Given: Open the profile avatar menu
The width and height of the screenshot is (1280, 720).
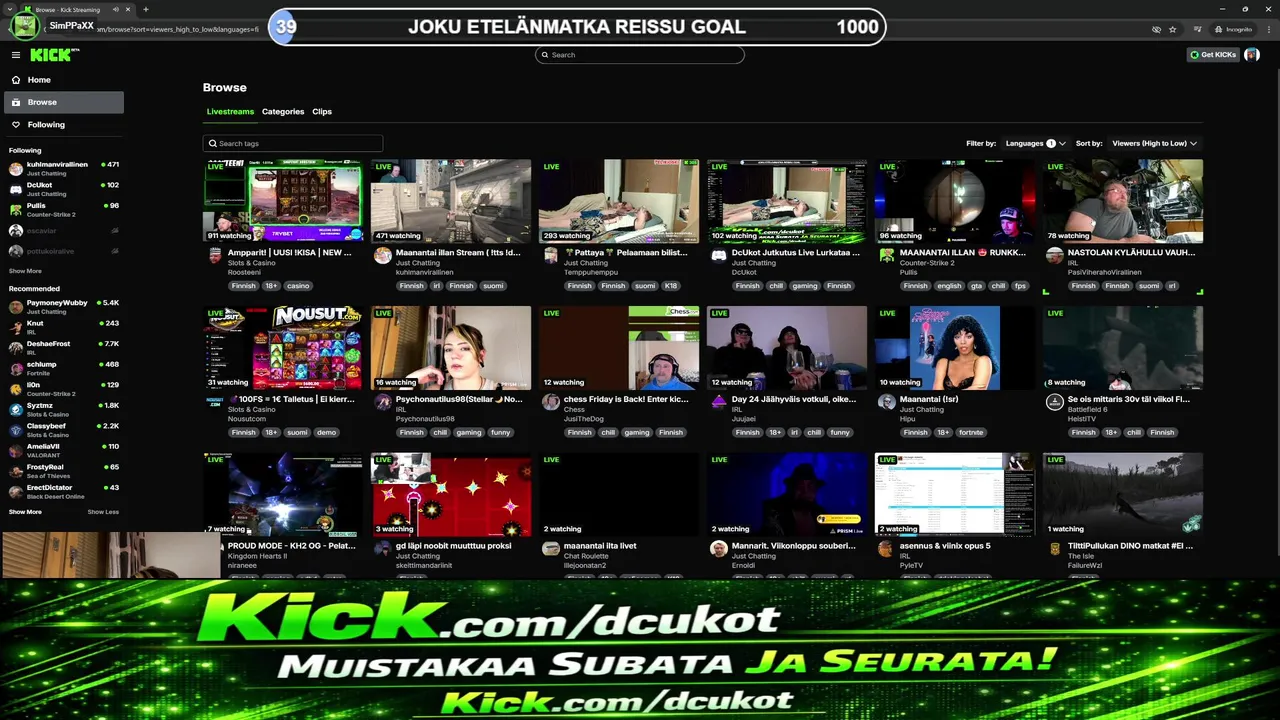Looking at the screenshot, I should (1252, 55).
